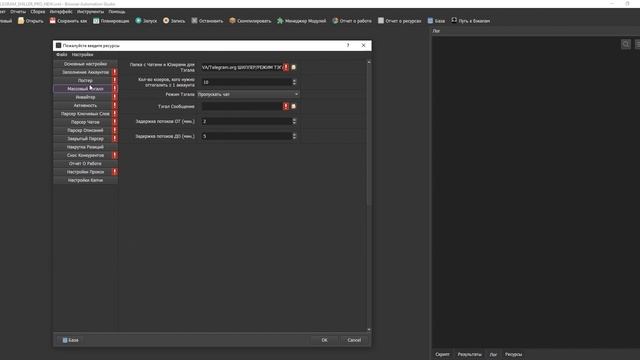
Task: Expand the Режим Тэгала dropdown
Action: tap(248, 94)
